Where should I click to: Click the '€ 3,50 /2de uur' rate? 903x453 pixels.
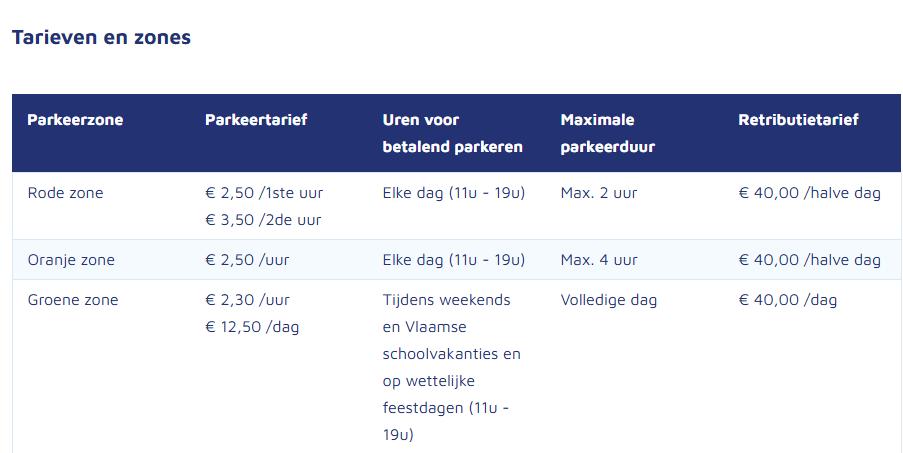[263, 219]
